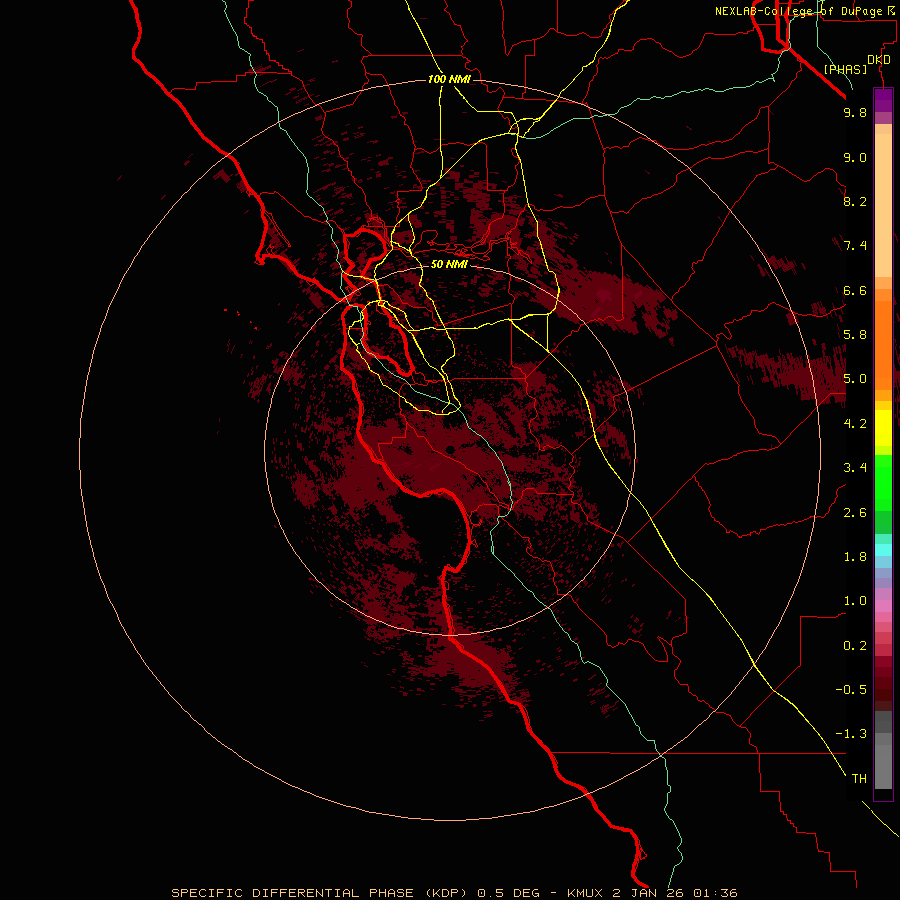Pick the pale peach segment of the color bar
Viewport: 900px width, 900px height.
coord(883,205)
